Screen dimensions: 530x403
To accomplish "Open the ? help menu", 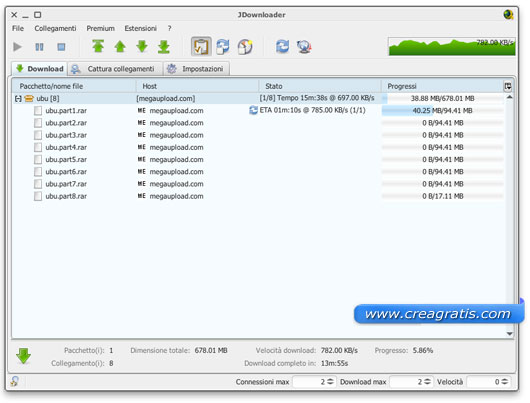I will (x=169, y=28).
